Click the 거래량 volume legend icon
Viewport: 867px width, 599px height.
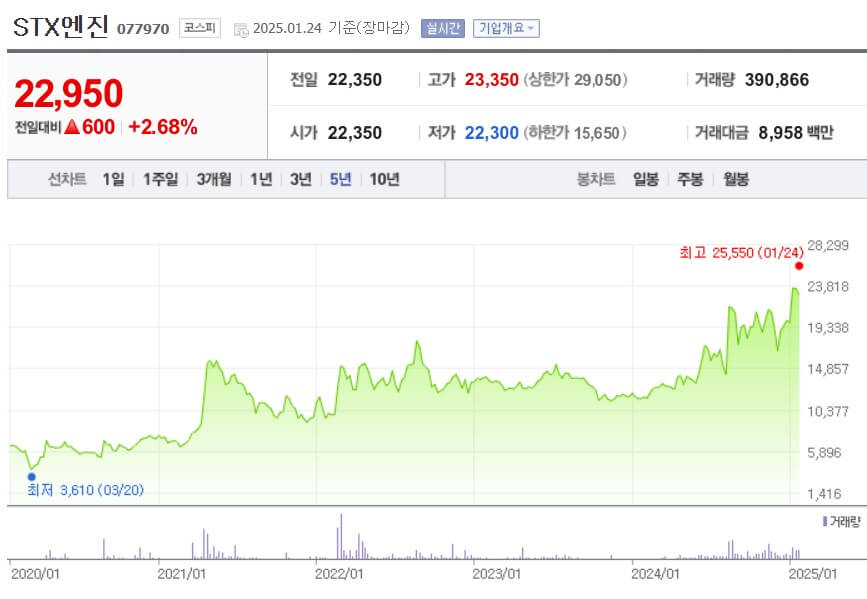[827, 519]
